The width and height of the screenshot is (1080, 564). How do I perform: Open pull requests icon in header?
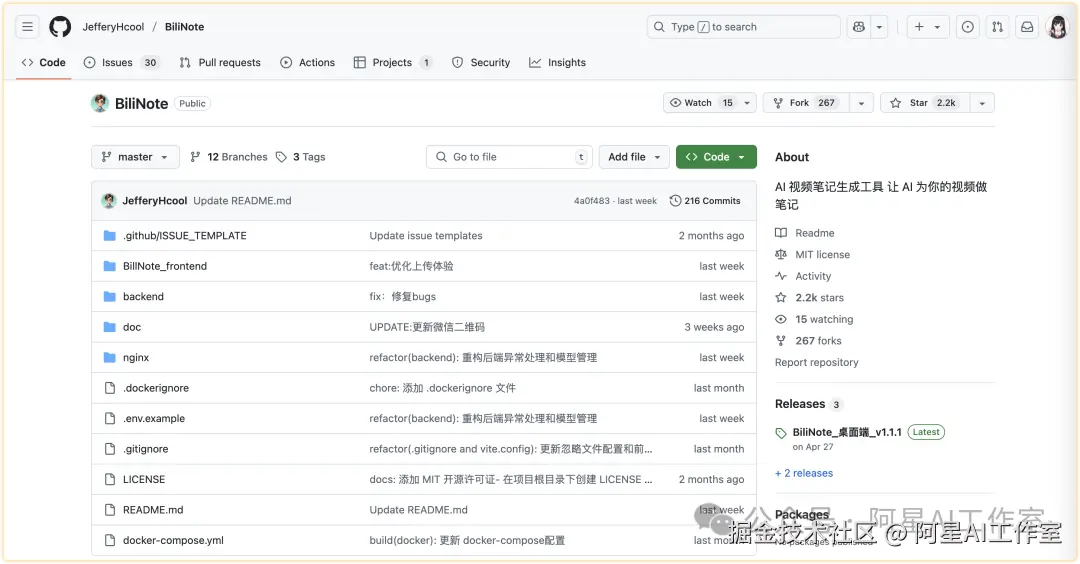point(997,27)
